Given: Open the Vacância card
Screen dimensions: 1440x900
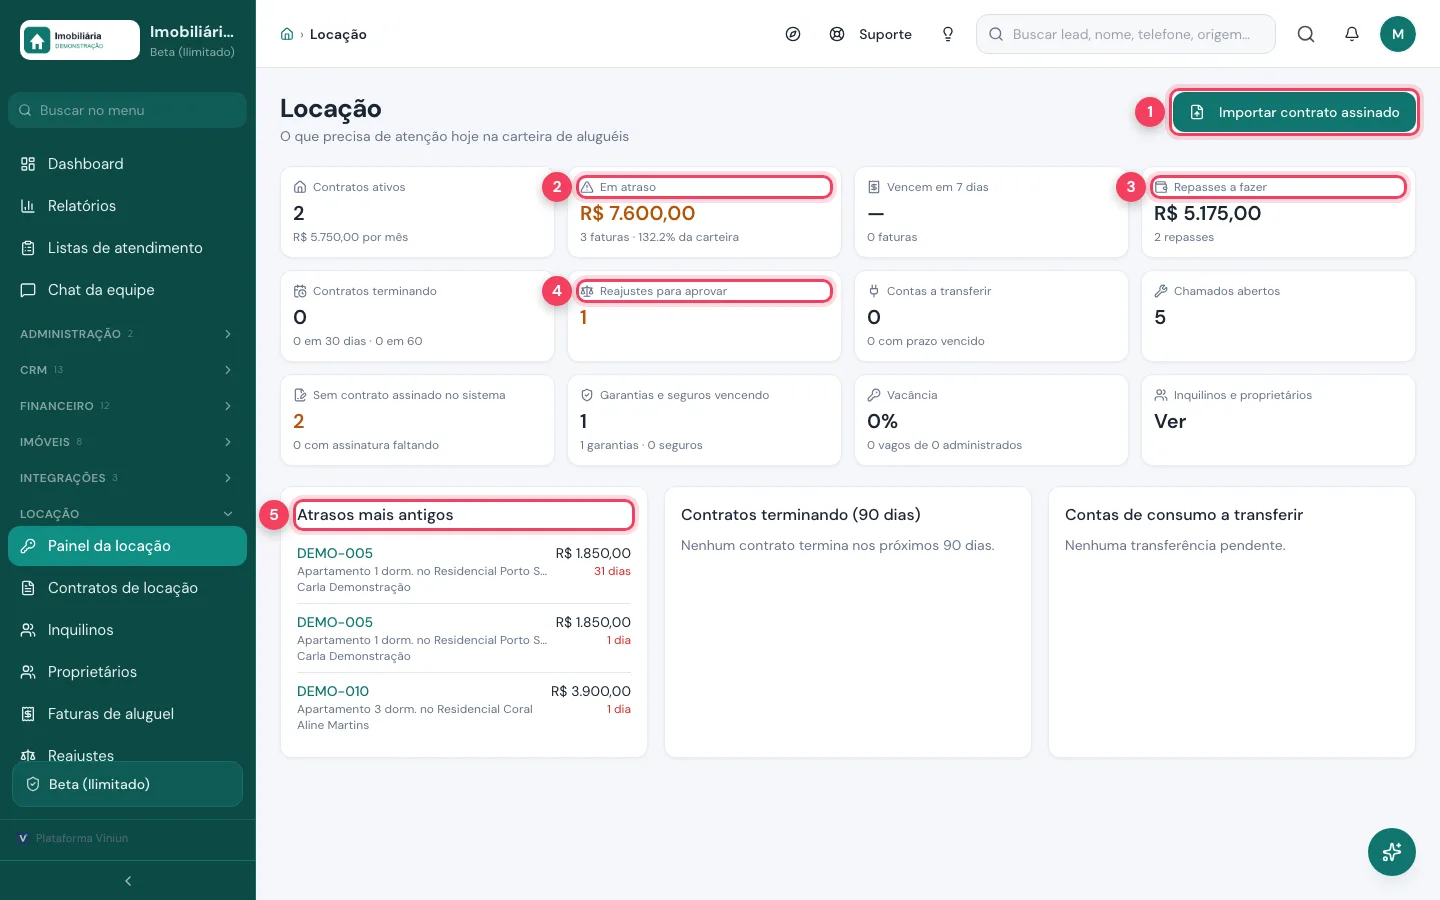Looking at the screenshot, I should (991, 420).
